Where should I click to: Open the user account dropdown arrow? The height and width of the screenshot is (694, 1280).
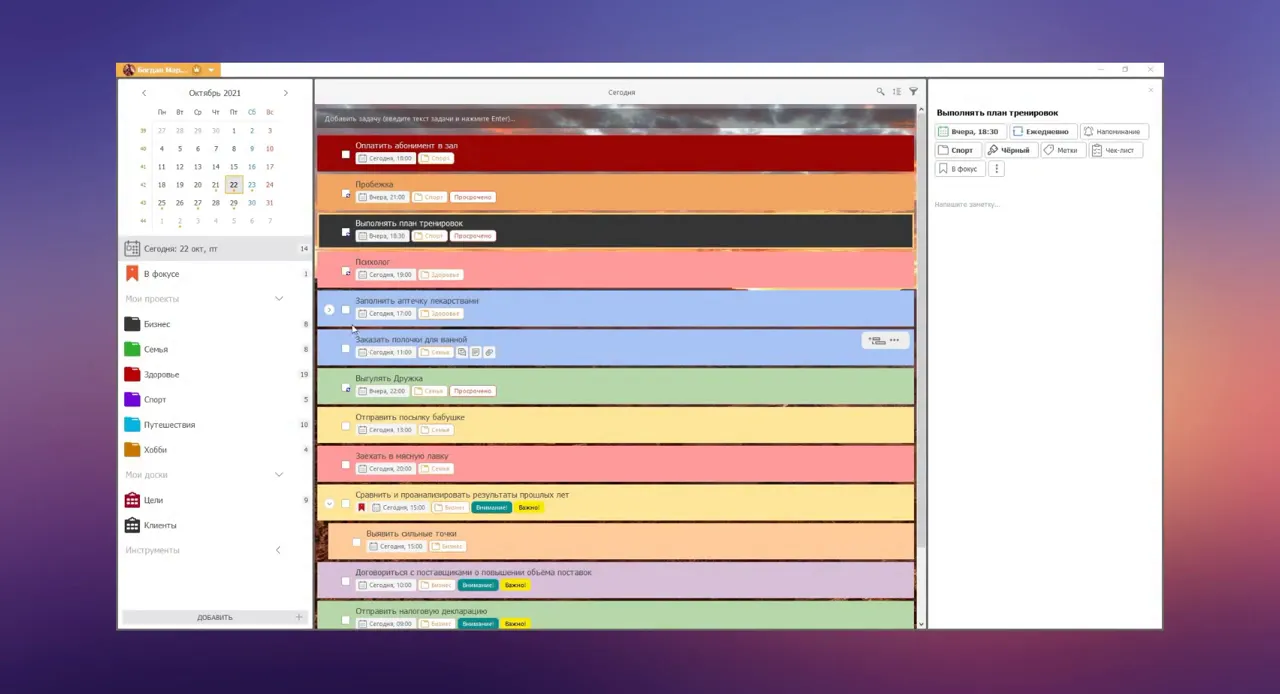click(x=211, y=70)
